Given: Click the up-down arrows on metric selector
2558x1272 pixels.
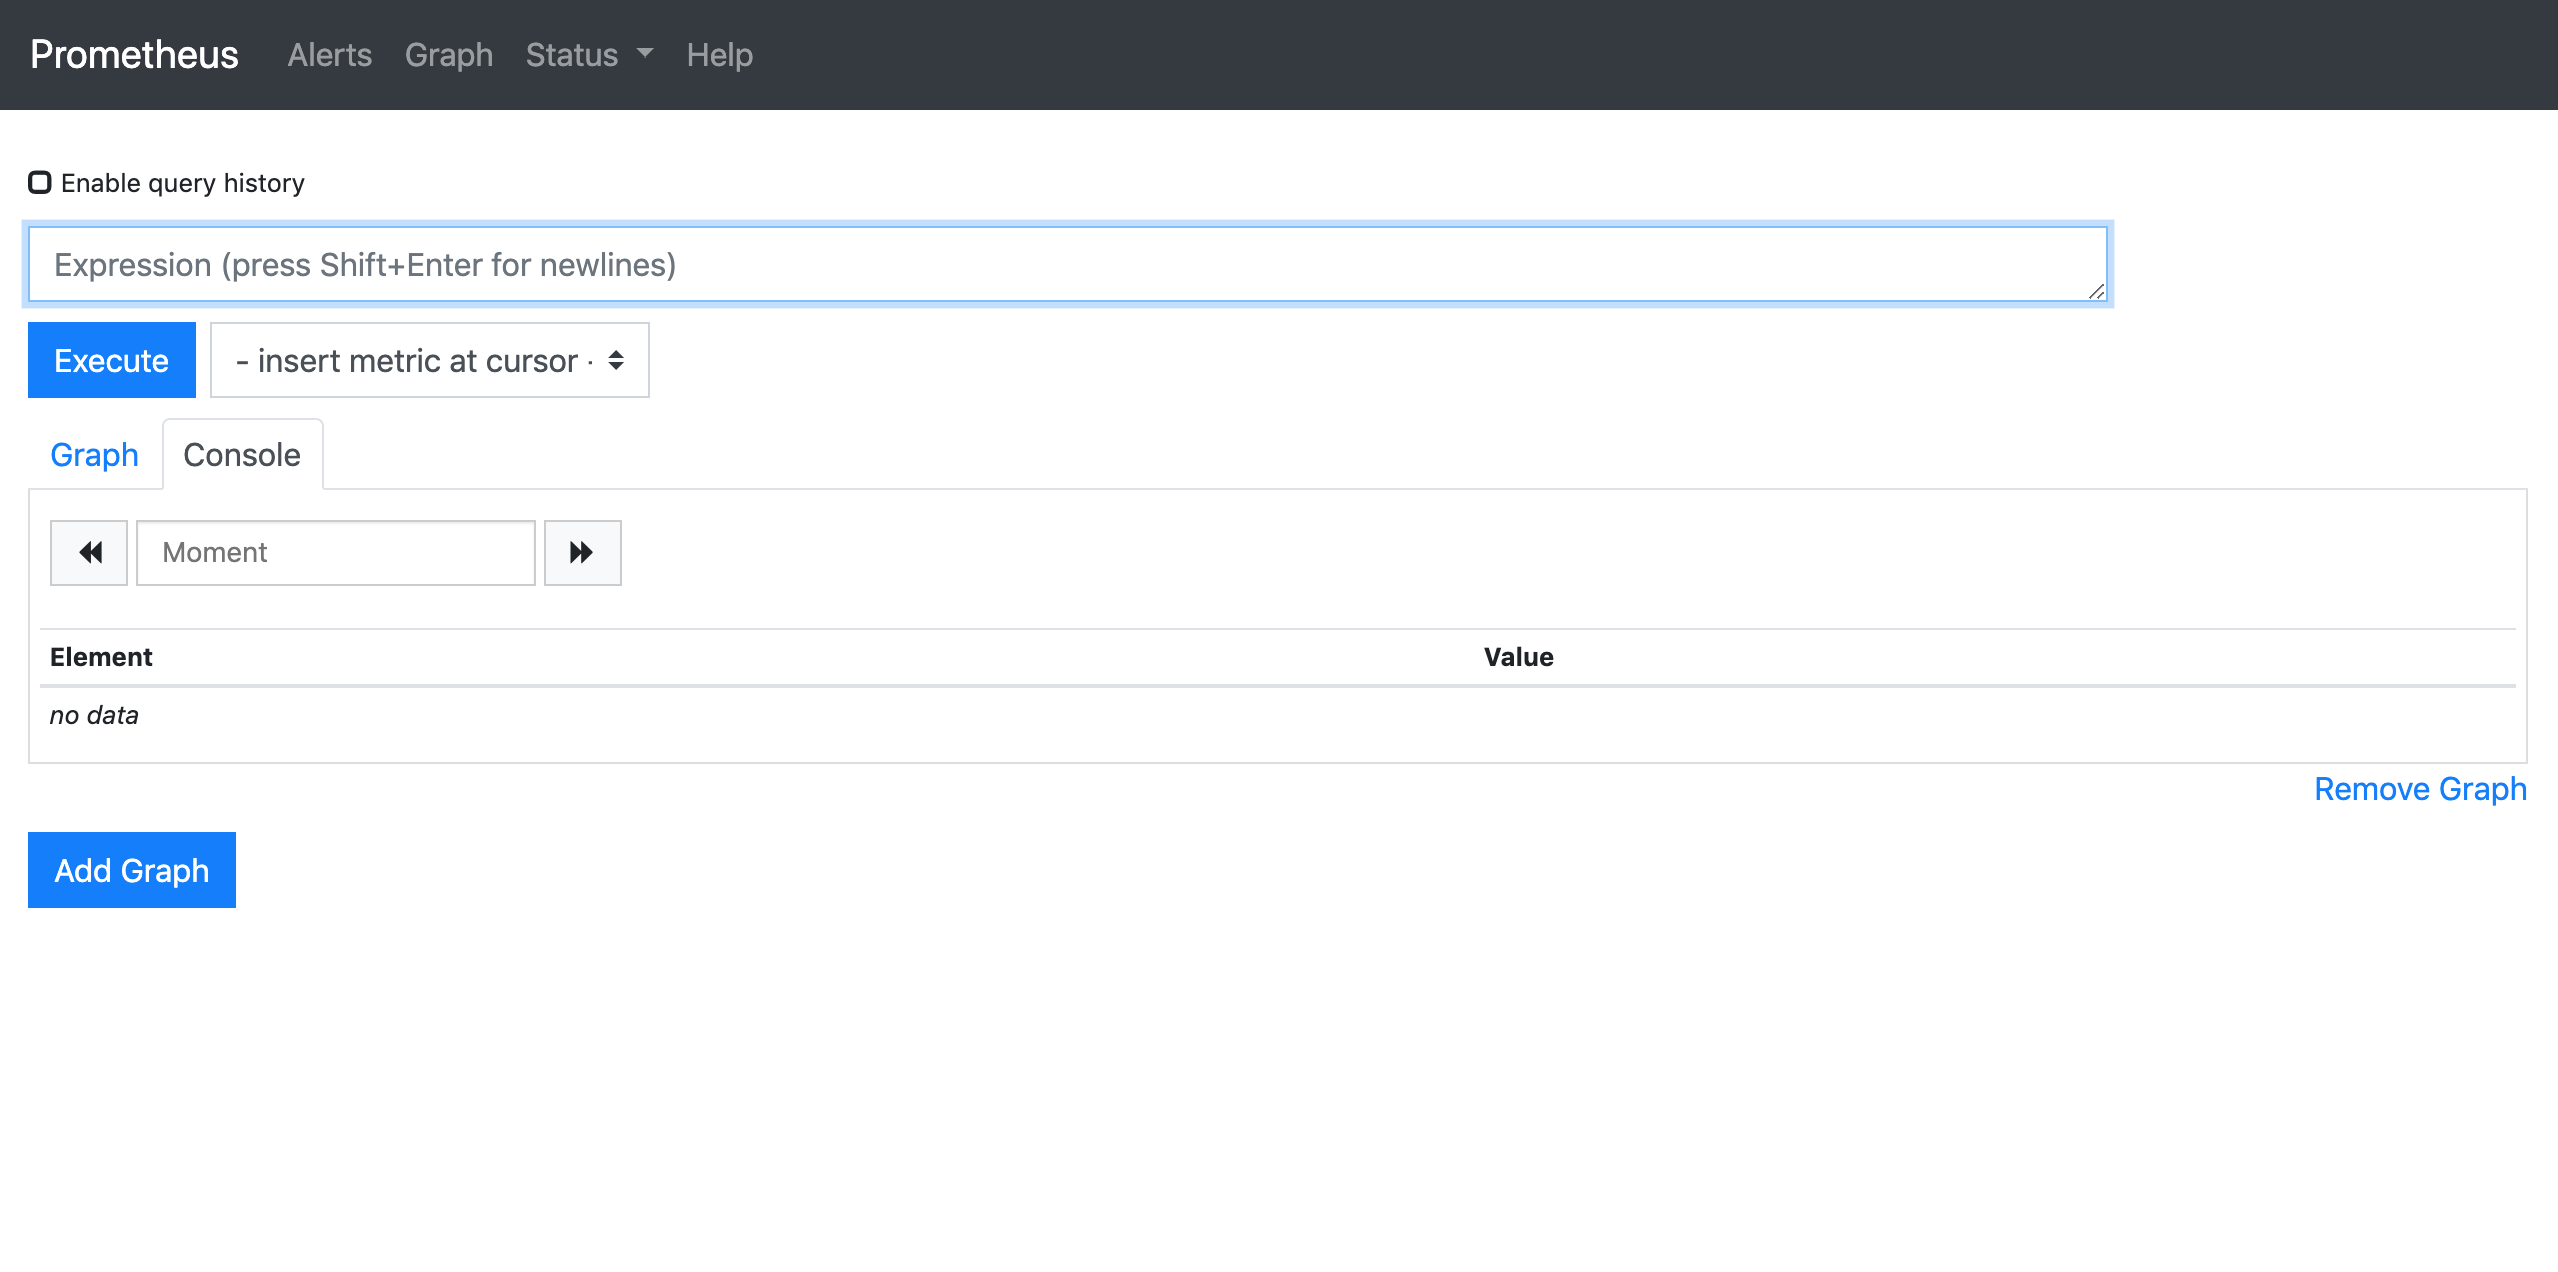Looking at the screenshot, I should 616,360.
